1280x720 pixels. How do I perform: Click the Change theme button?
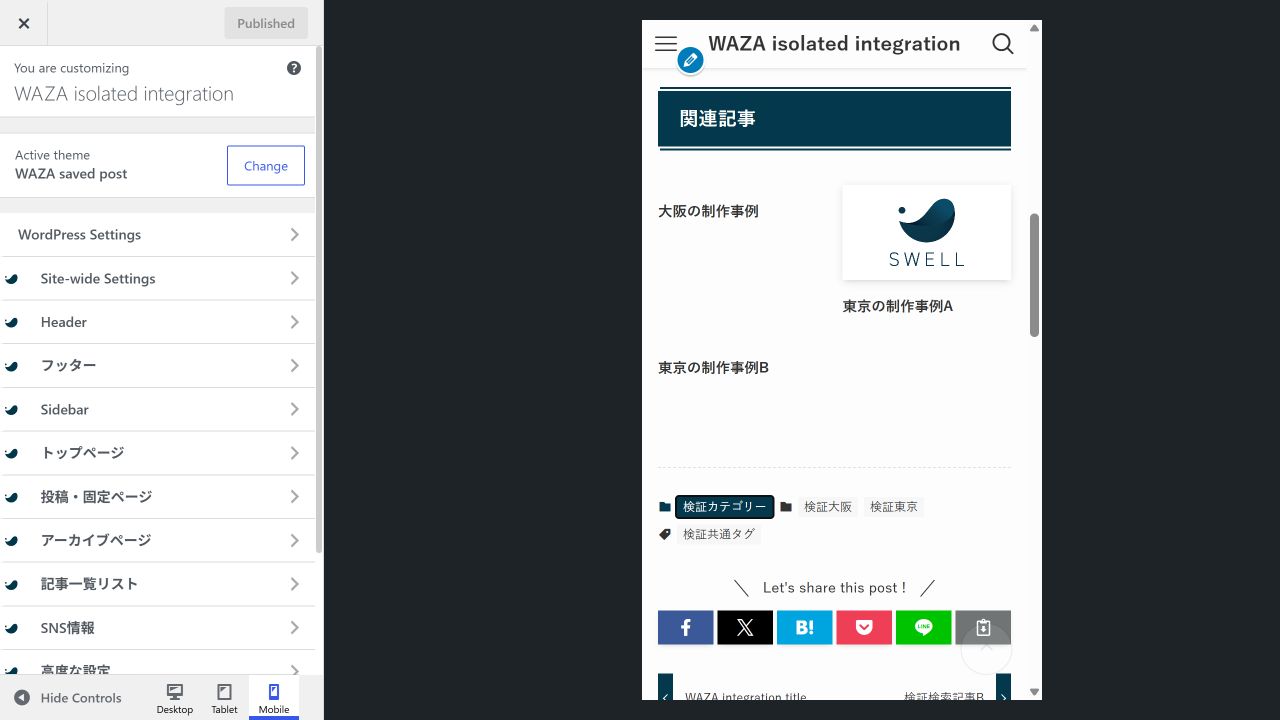(x=266, y=166)
